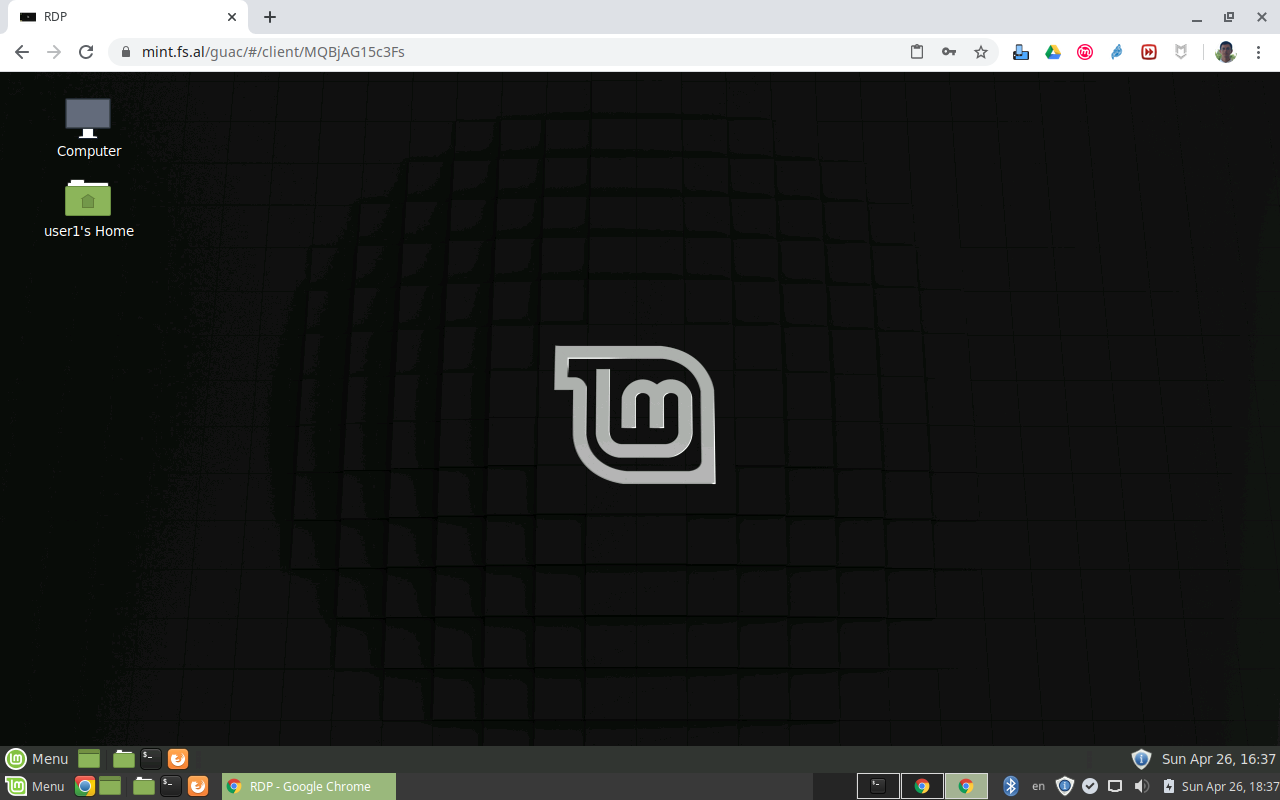Screen dimensions: 1280x800
Task: Click the blue feather extension icon
Action: (1117, 52)
